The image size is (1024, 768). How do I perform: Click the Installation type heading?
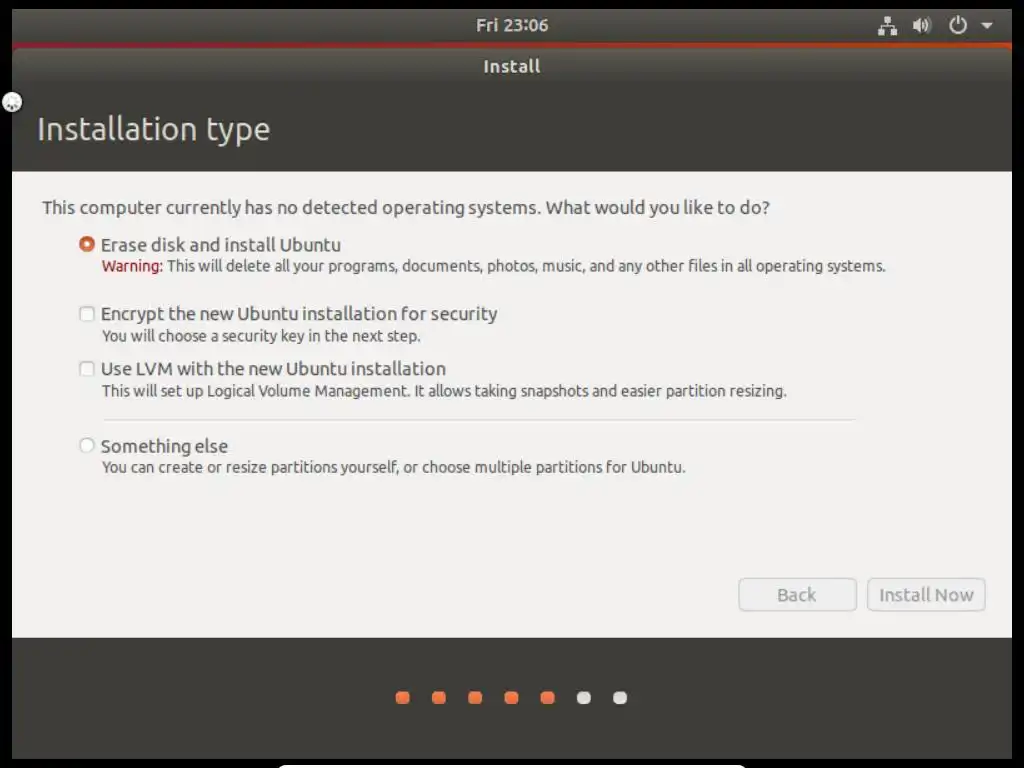click(153, 129)
